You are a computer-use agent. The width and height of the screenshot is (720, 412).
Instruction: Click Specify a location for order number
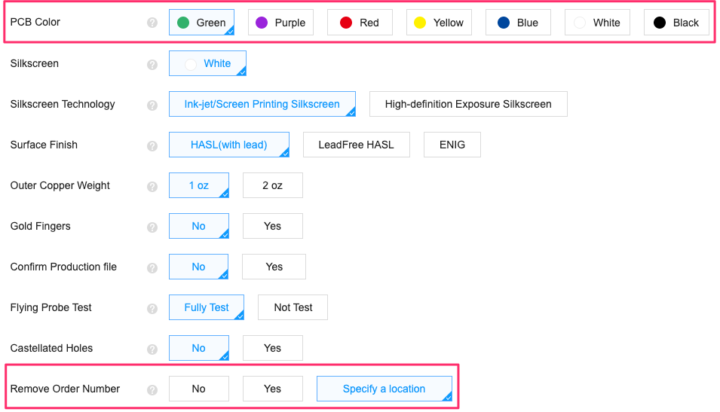point(384,389)
